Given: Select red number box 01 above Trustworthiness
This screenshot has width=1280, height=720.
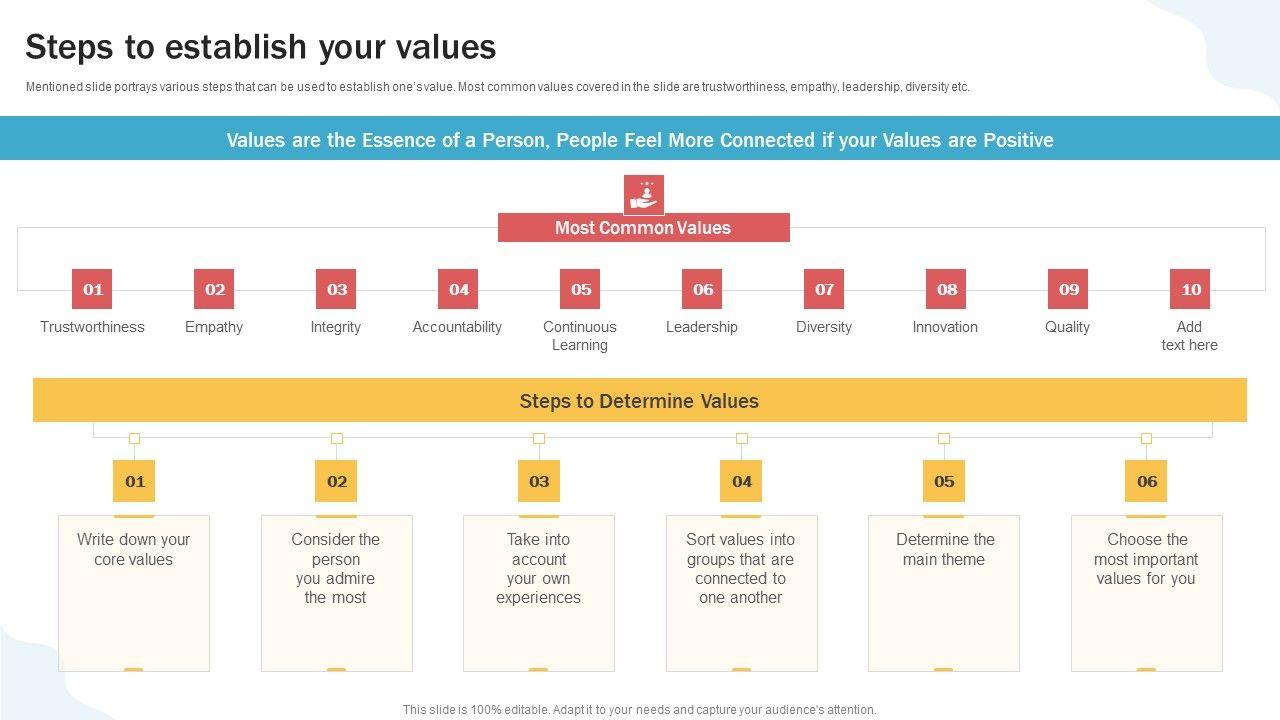Looking at the screenshot, I should point(92,289).
